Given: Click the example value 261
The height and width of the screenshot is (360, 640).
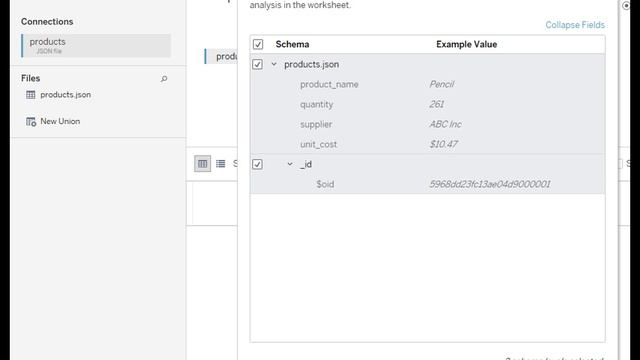Looking at the screenshot, I should pyautogui.click(x=436, y=104).
